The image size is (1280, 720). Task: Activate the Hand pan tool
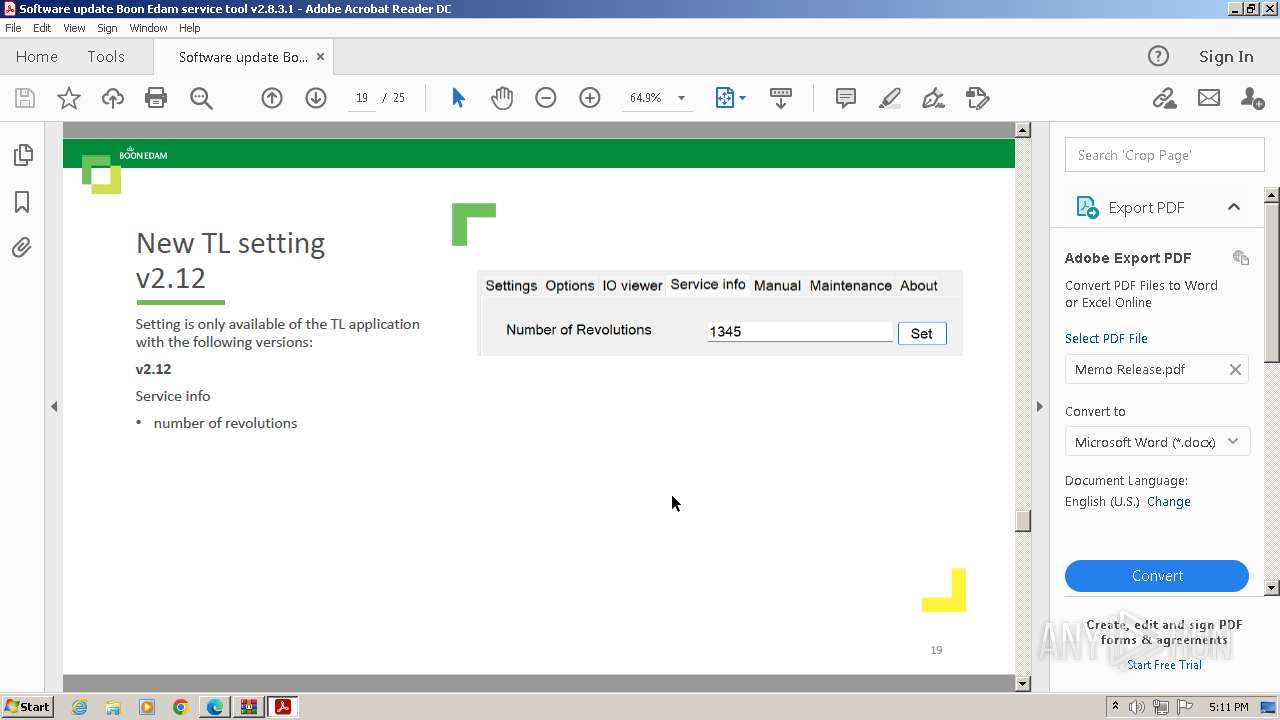point(502,98)
